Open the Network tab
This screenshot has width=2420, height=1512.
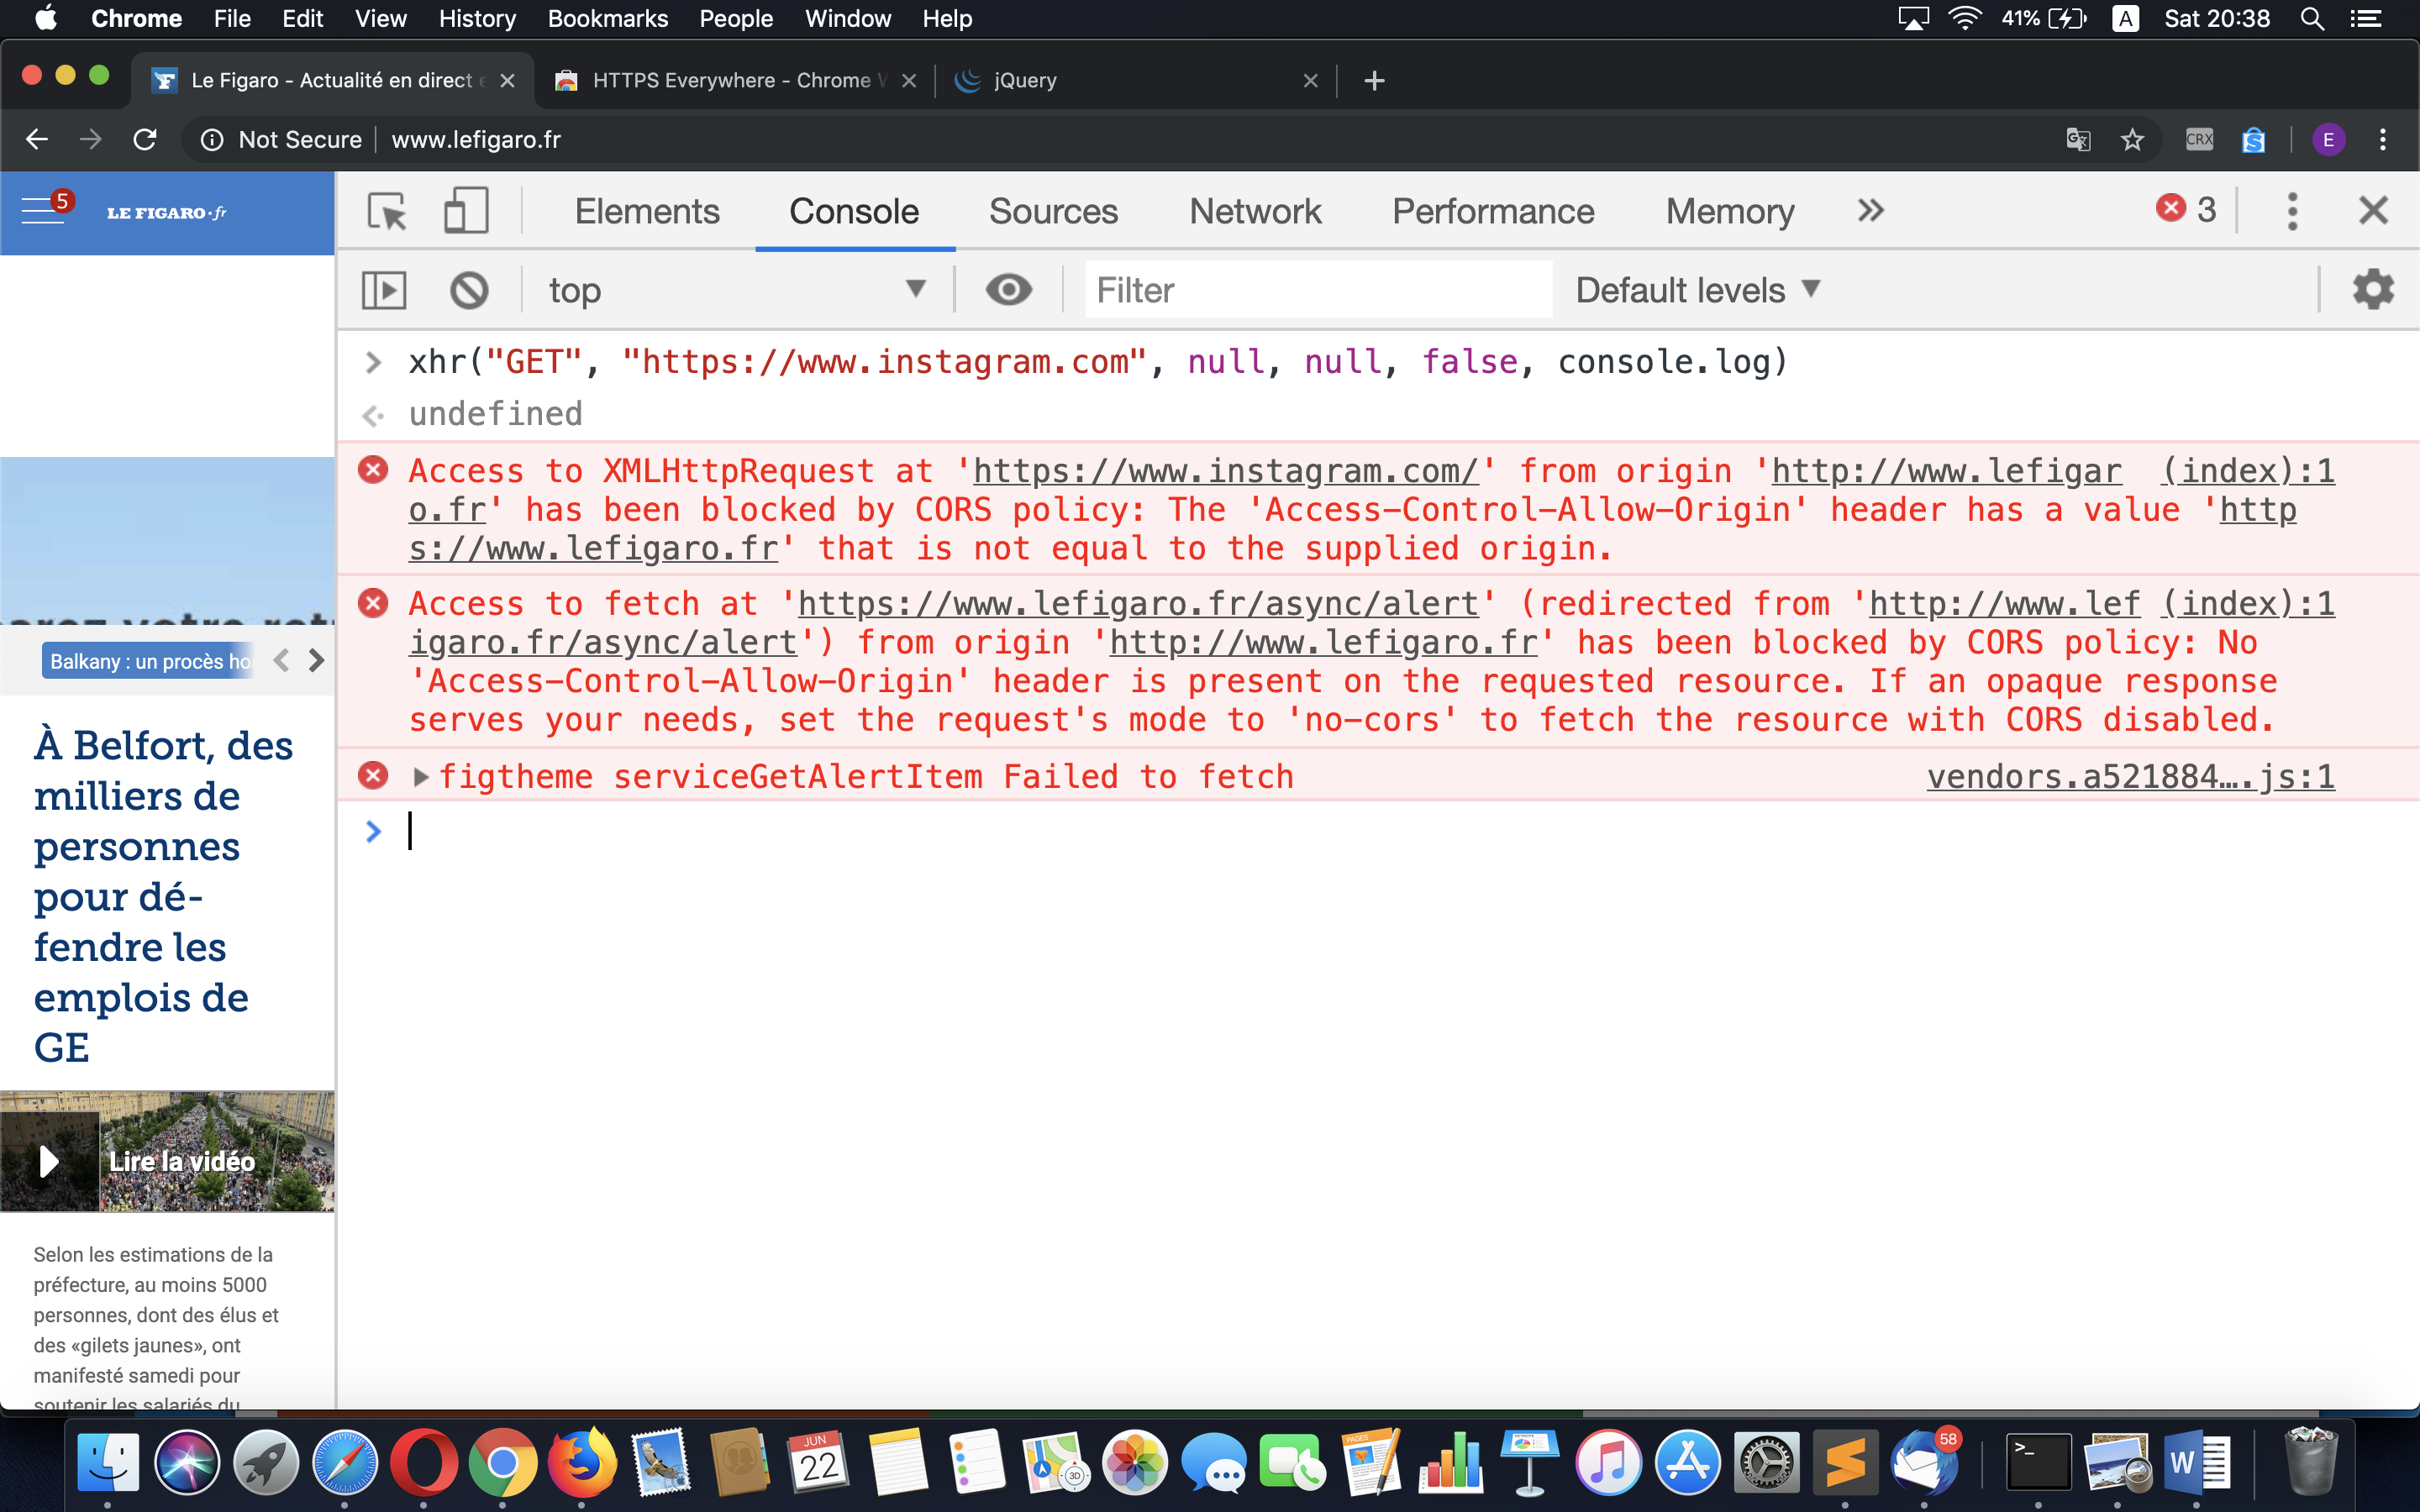tap(1255, 211)
